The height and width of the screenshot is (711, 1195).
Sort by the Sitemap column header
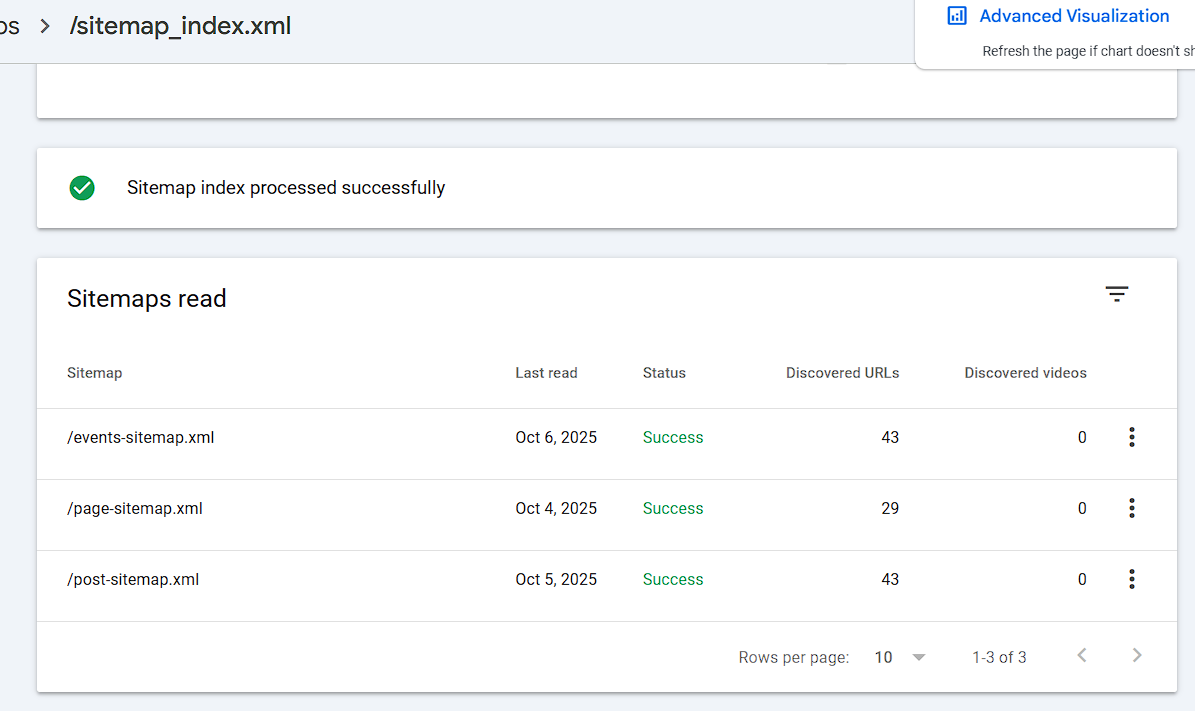(x=94, y=373)
